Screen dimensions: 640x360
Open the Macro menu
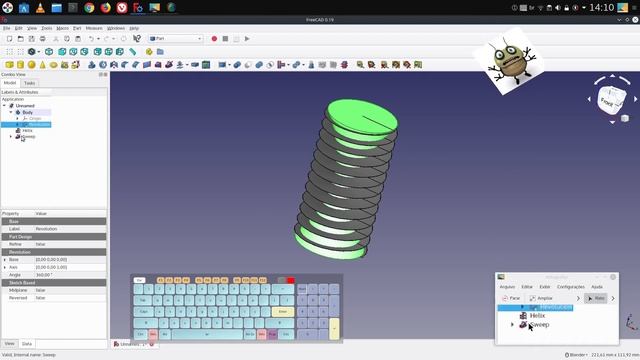62,28
